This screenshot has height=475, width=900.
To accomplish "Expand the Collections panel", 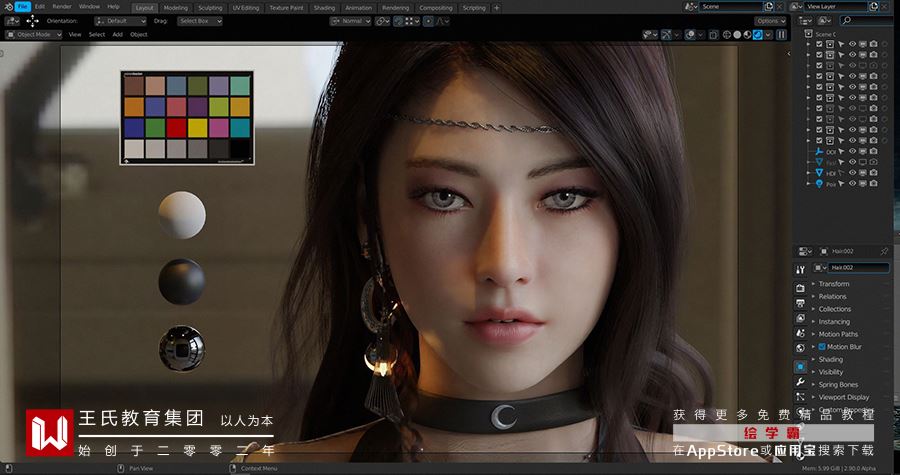I will (x=835, y=309).
